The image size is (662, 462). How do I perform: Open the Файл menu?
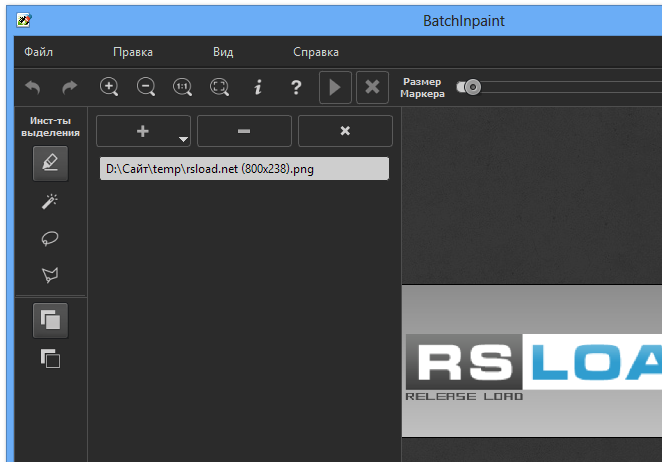[x=38, y=52]
